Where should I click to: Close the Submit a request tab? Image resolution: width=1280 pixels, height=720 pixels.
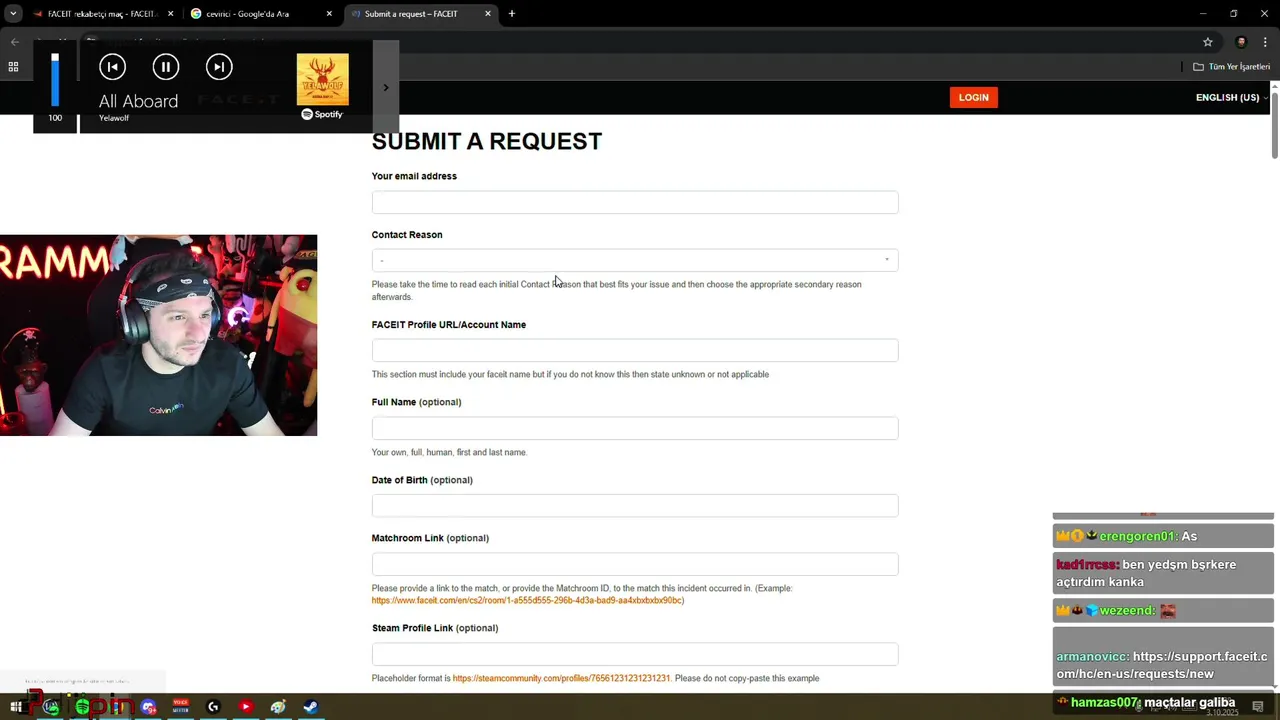488,14
